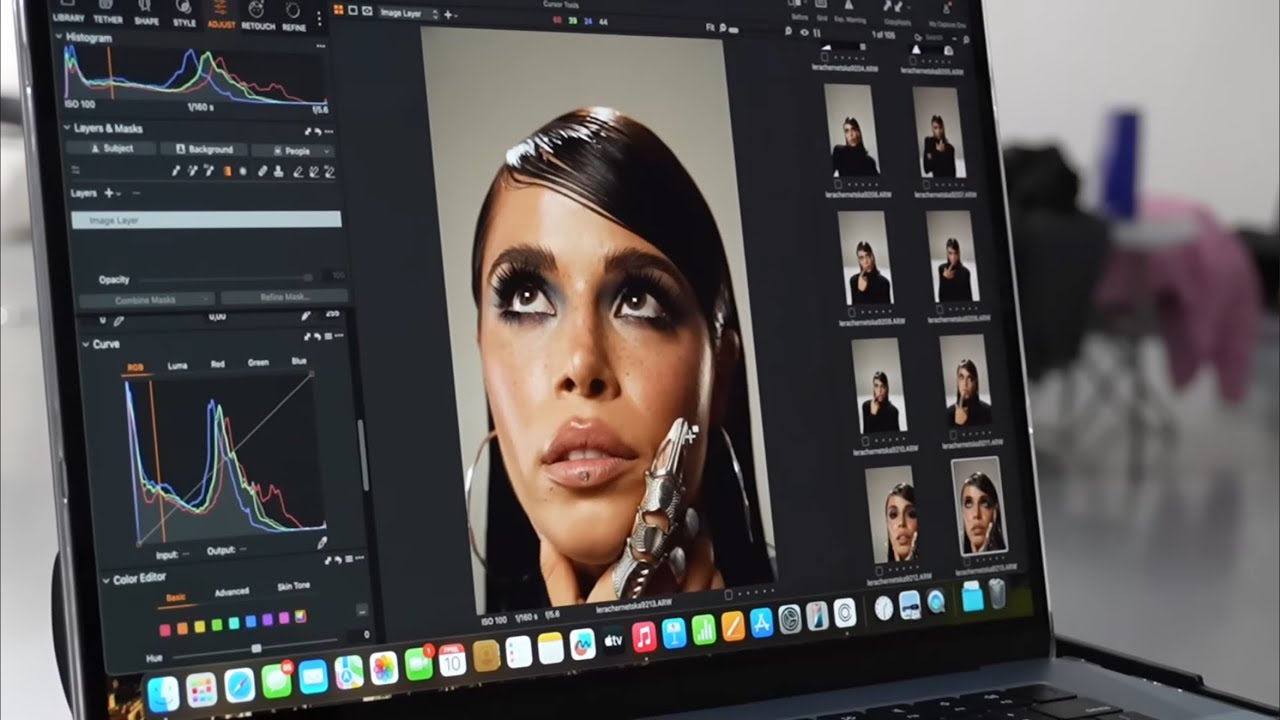Open the Image Layer selector dropdown
This screenshot has width=1280, height=720.
(x=410, y=14)
